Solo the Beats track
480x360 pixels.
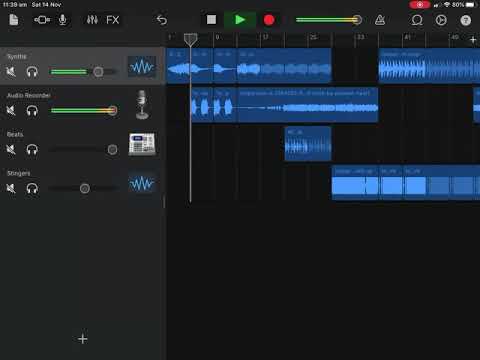click(32, 149)
